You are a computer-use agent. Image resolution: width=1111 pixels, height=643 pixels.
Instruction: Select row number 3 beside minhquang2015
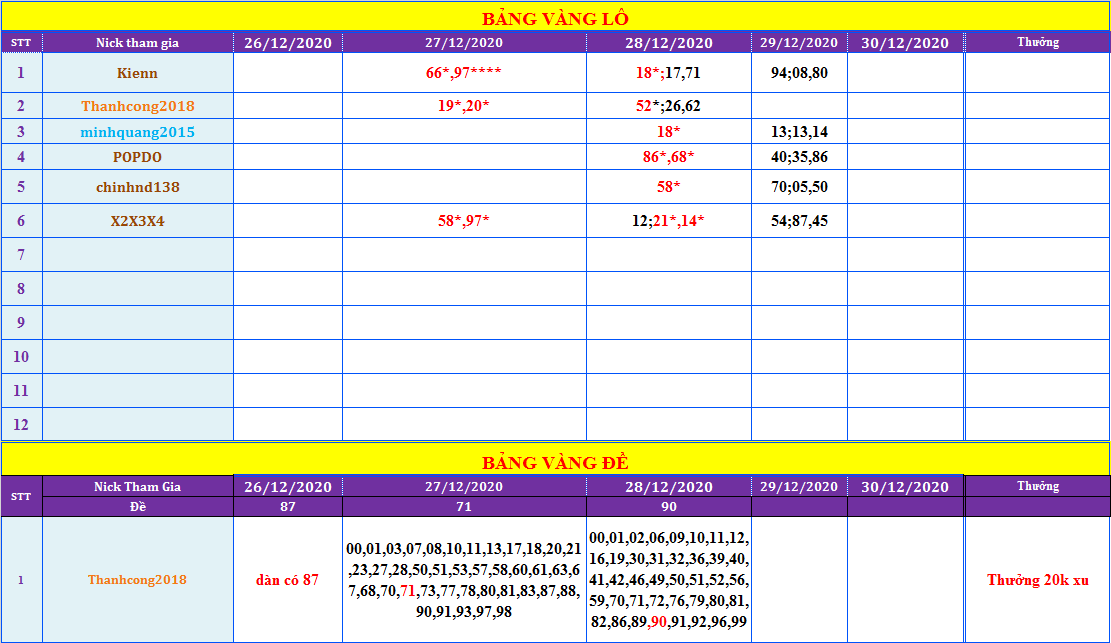coord(21,131)
